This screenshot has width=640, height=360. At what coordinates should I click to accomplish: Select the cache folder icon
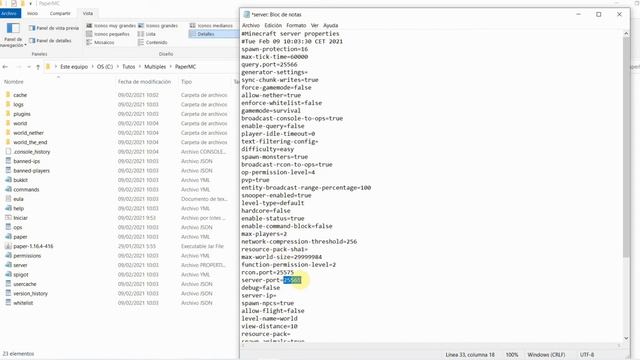pos(8,95)
